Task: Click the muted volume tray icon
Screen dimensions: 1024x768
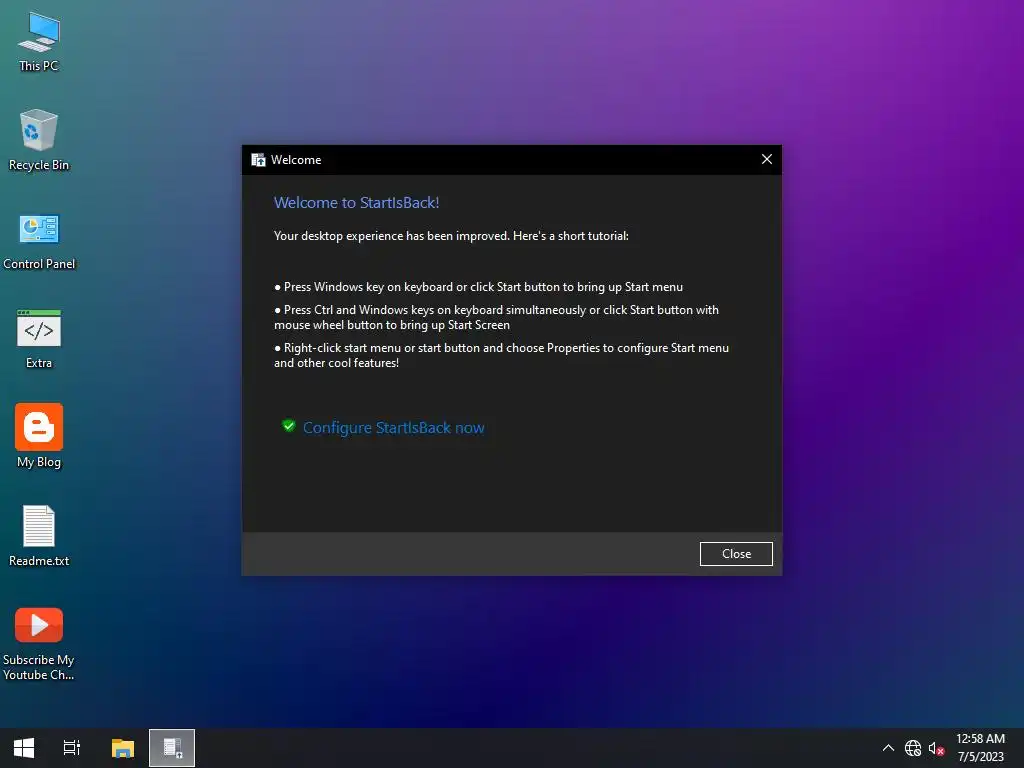Action: pyautogui.click(x=936, y=748)
